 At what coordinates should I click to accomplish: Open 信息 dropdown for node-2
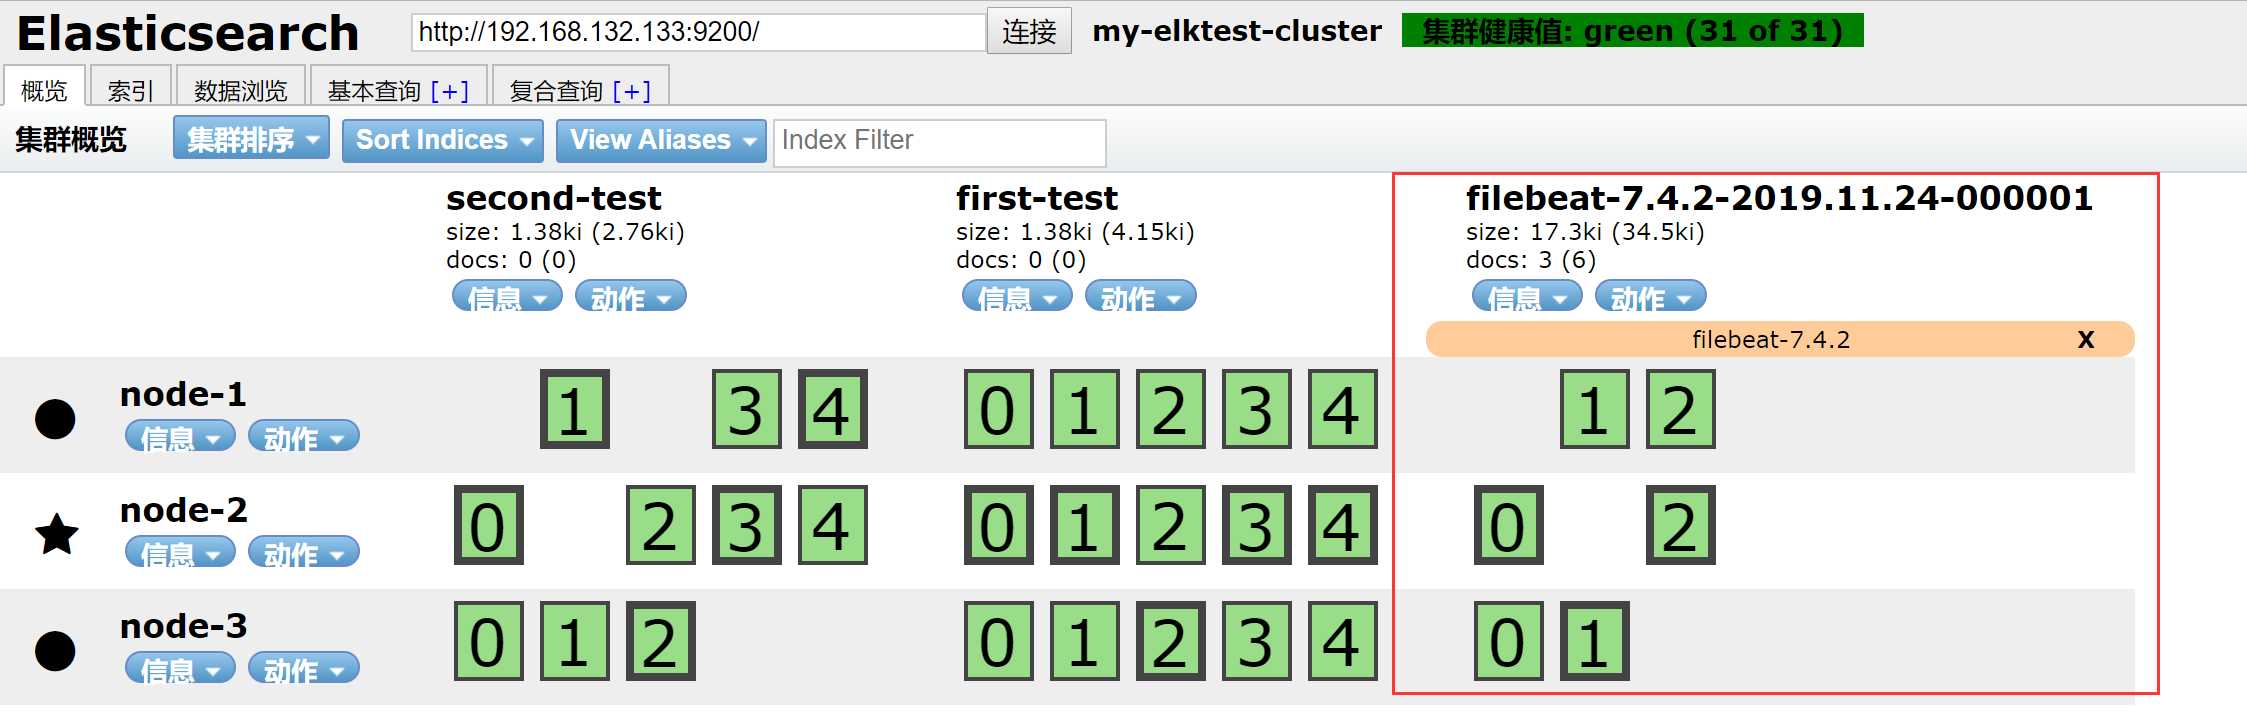[x=180, y=552]
